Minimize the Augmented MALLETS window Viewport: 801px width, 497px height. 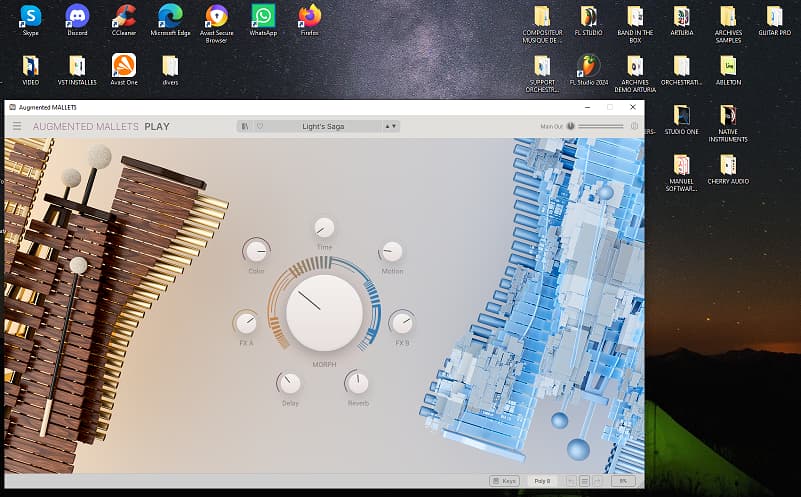(587, 107)
